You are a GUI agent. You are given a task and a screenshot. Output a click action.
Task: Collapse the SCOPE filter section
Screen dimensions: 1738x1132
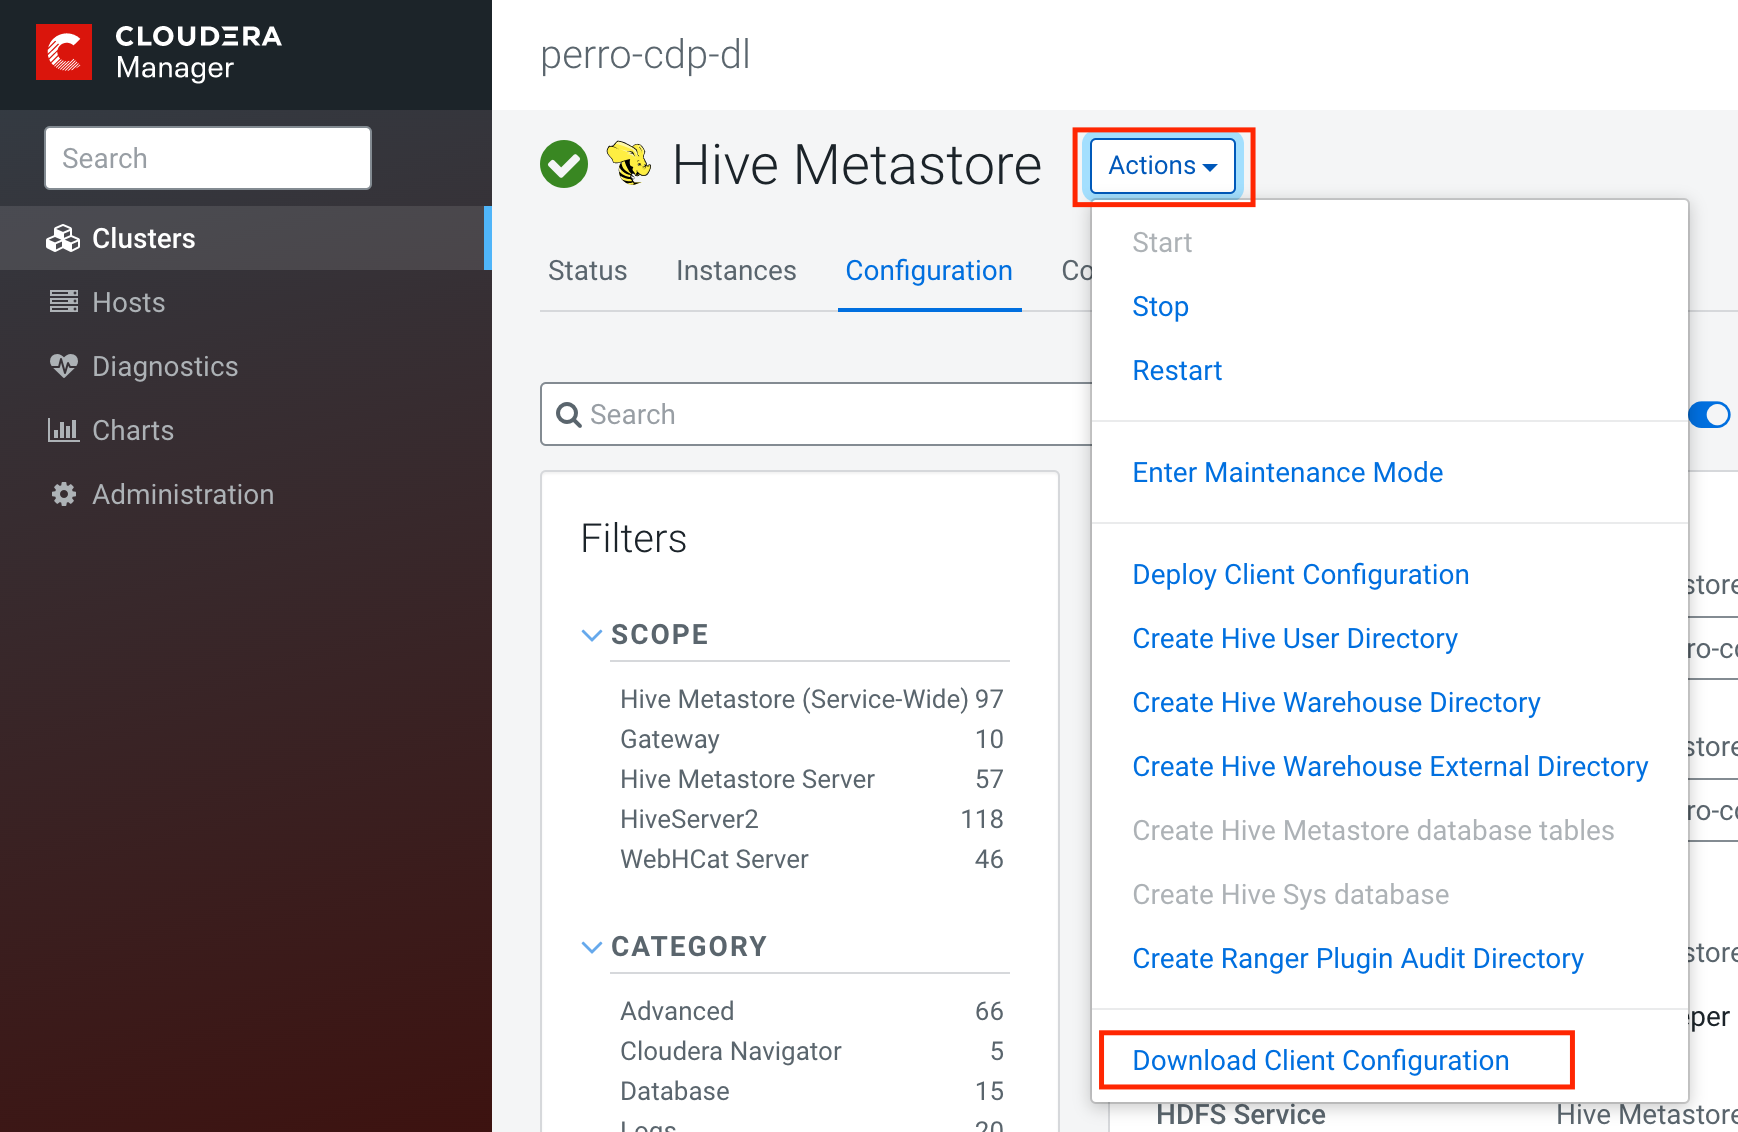click(x=591, y=635)
